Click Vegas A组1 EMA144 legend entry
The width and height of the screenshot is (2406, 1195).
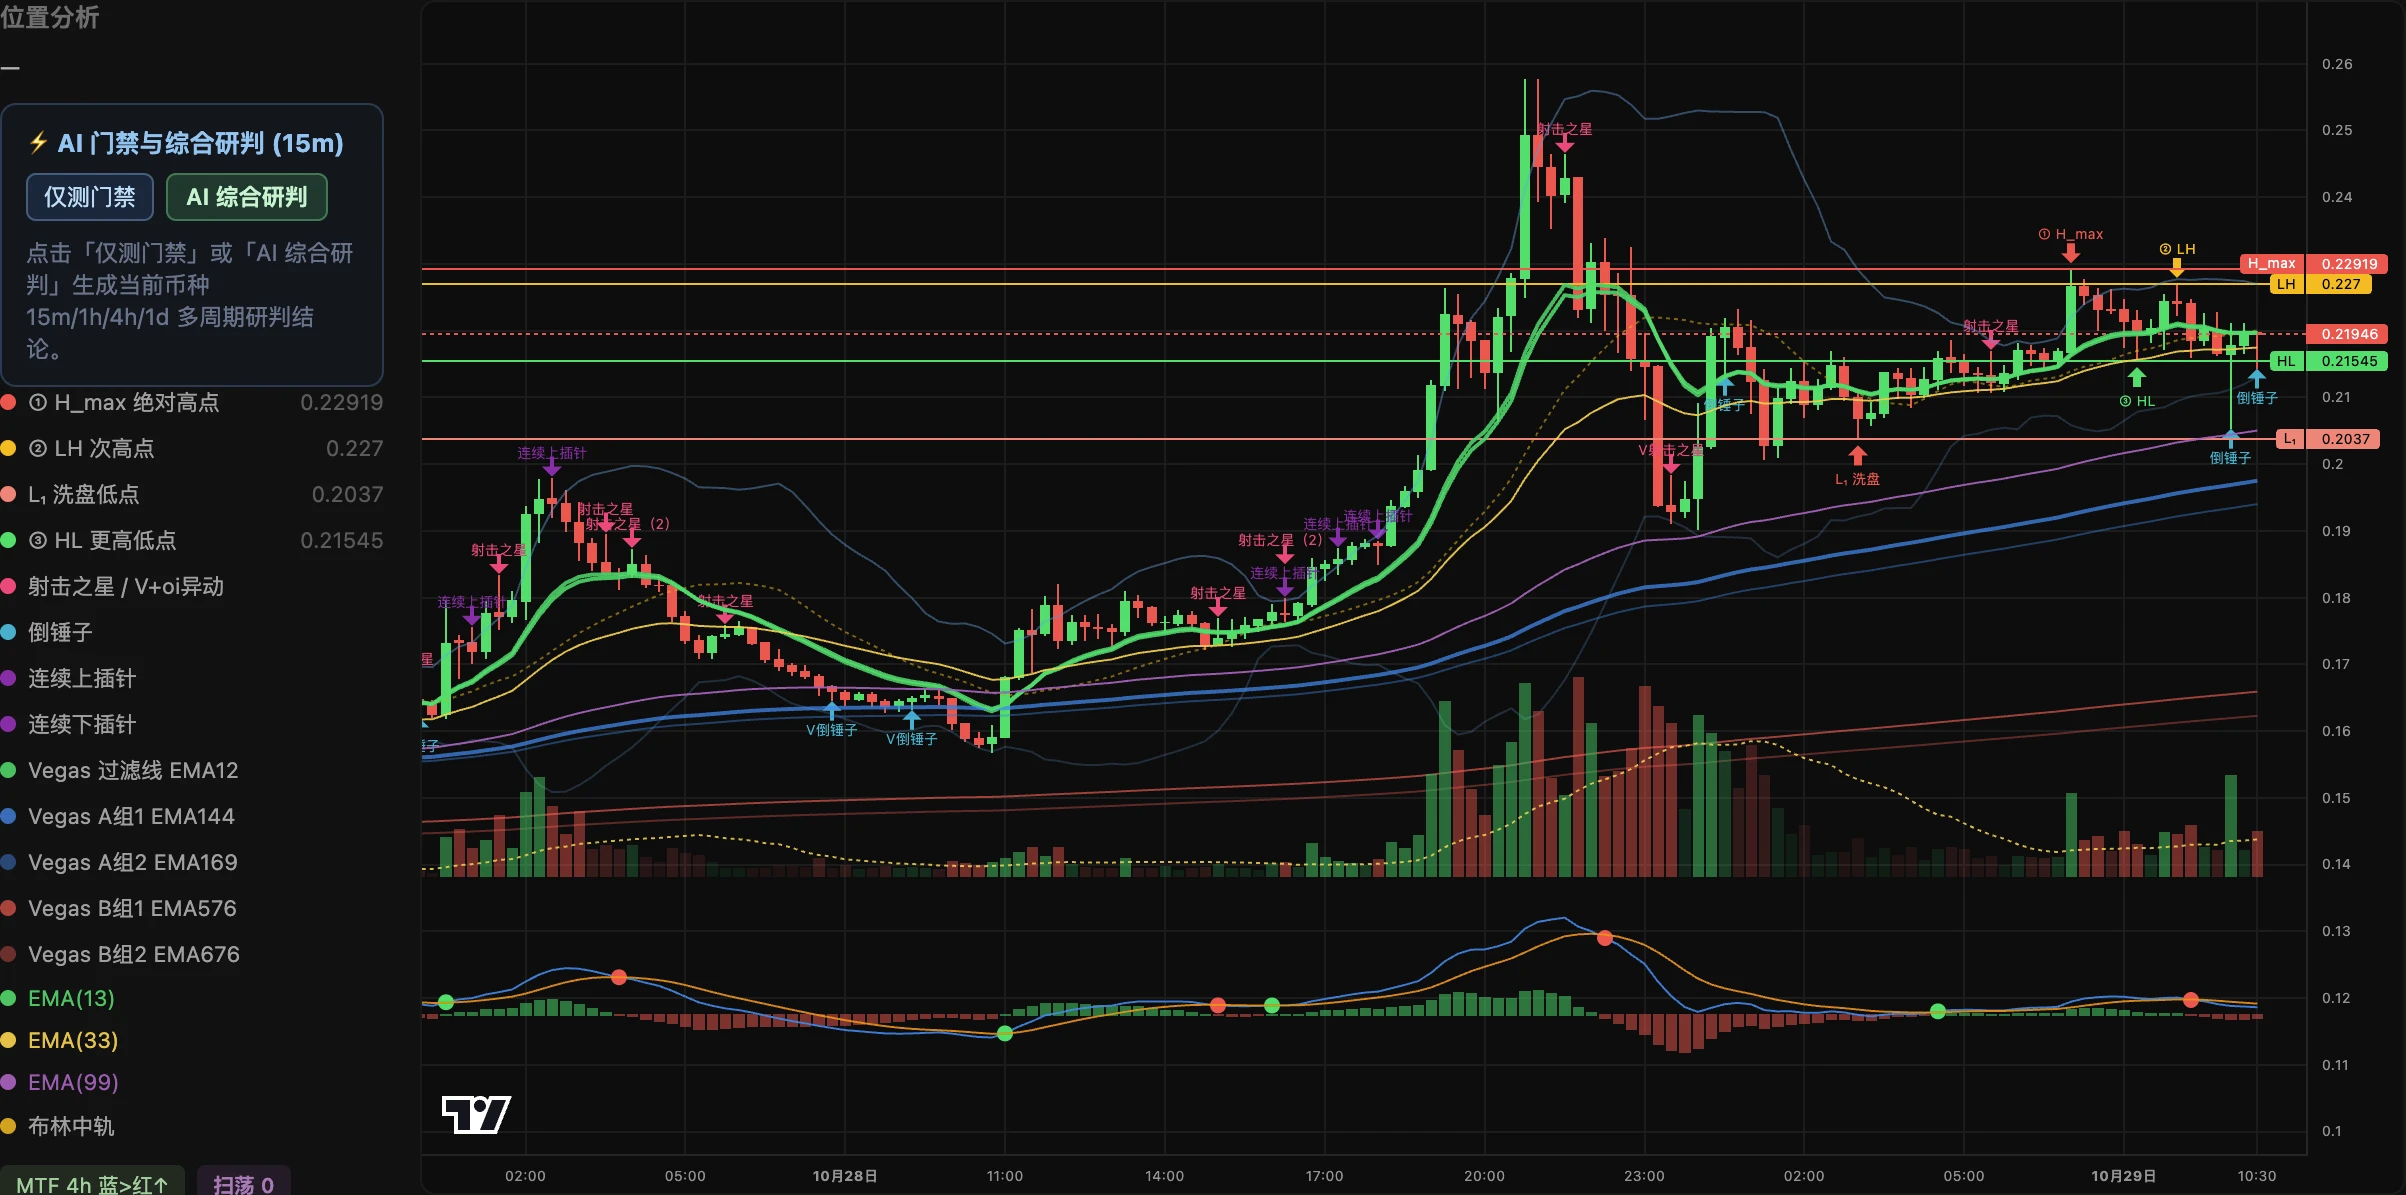pyautogui.click(x=118, y=816)
